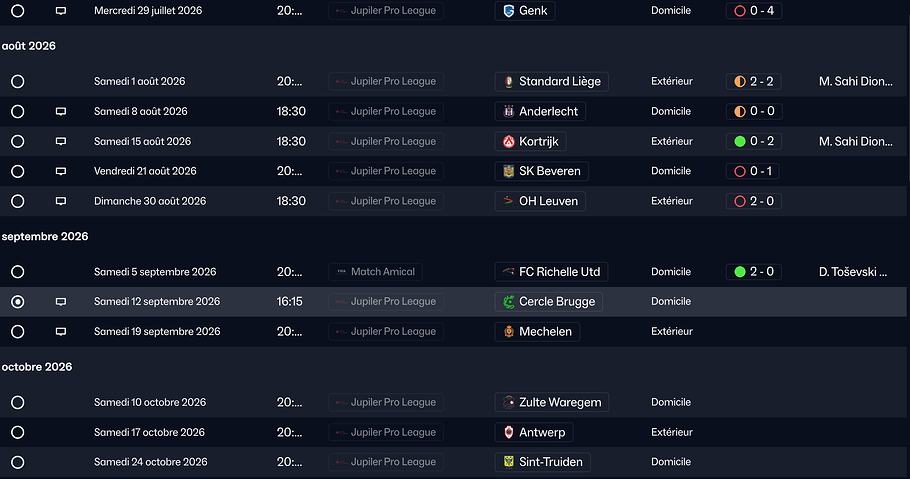Viewport: 910px width, 479px height.
Task: Open the Mechelen team page
Action: [x=546, y=331]
